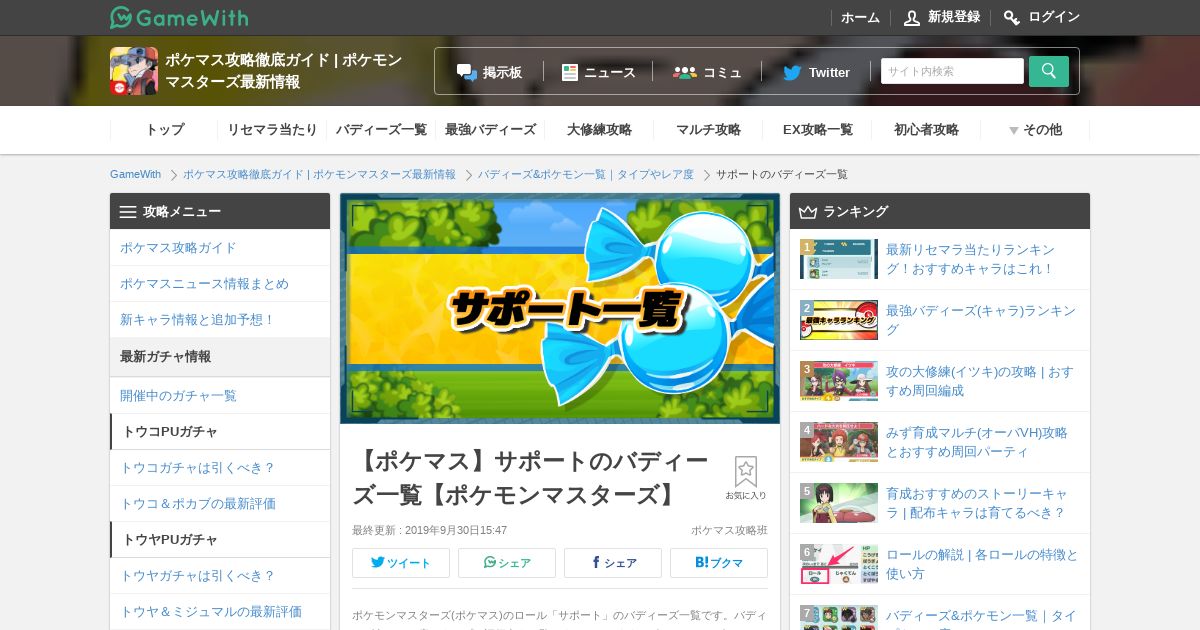
Task: Open トウコ＆ポカブの最新評価 link
Action: 220,504
